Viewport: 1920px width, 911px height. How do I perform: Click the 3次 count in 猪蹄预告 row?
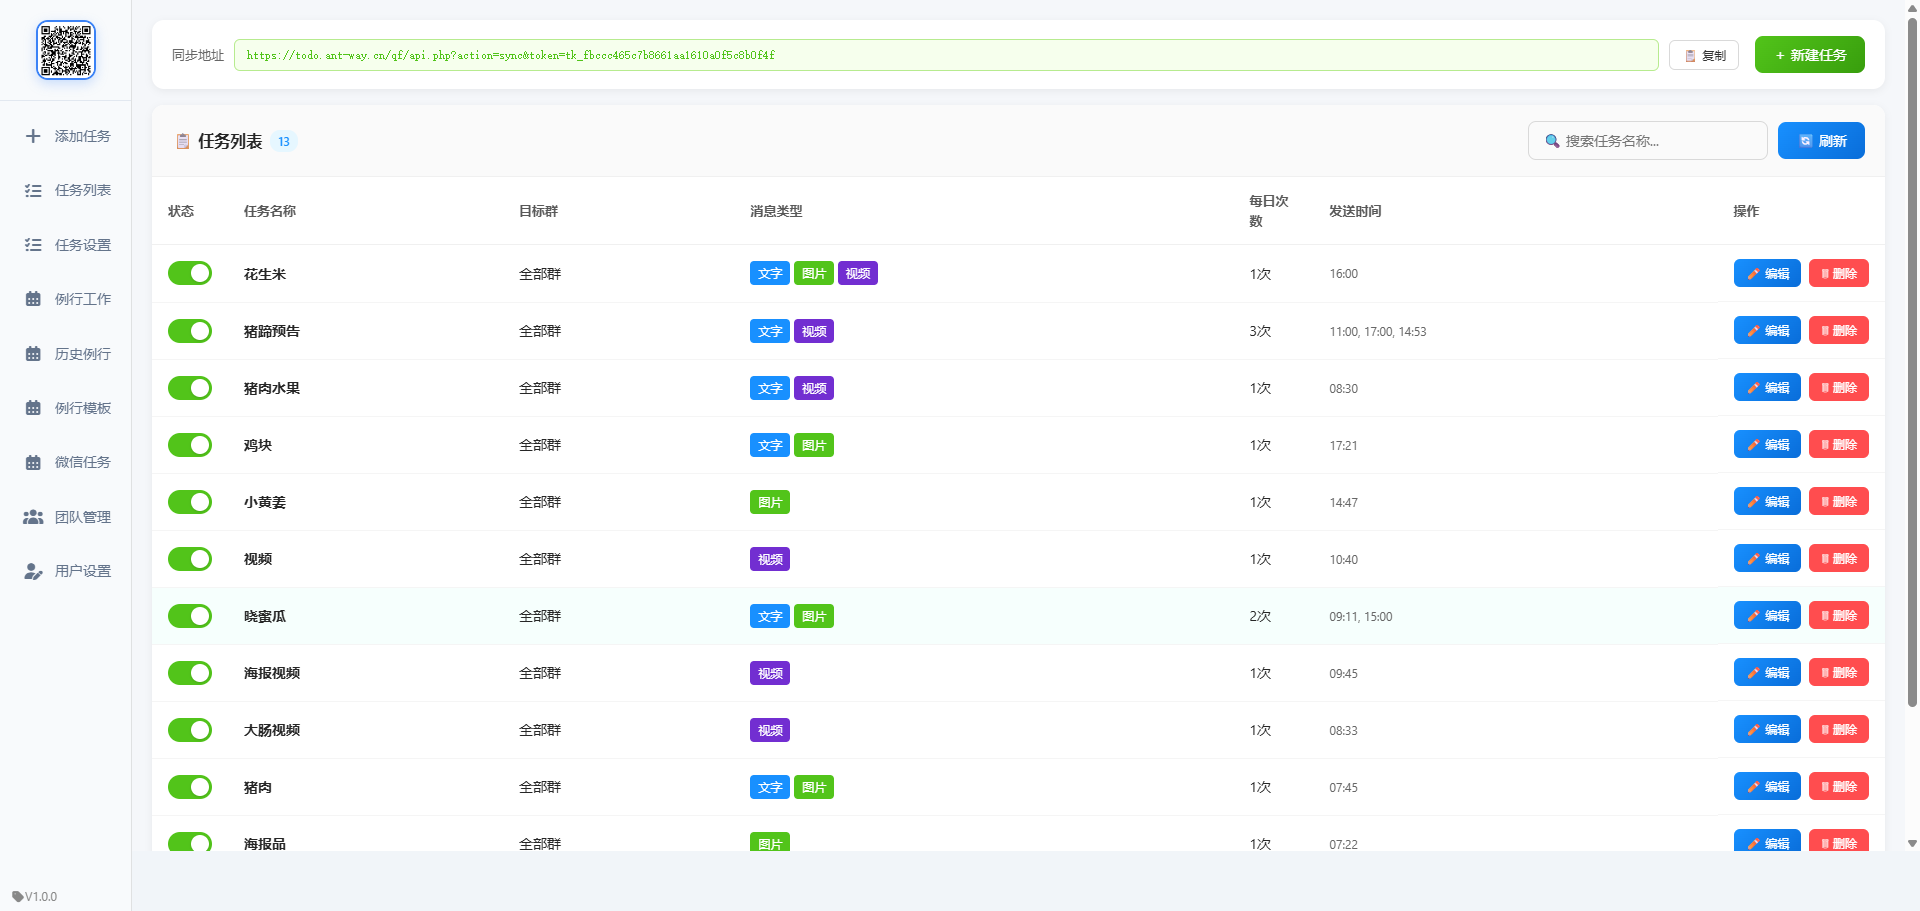coord(1260,331)
